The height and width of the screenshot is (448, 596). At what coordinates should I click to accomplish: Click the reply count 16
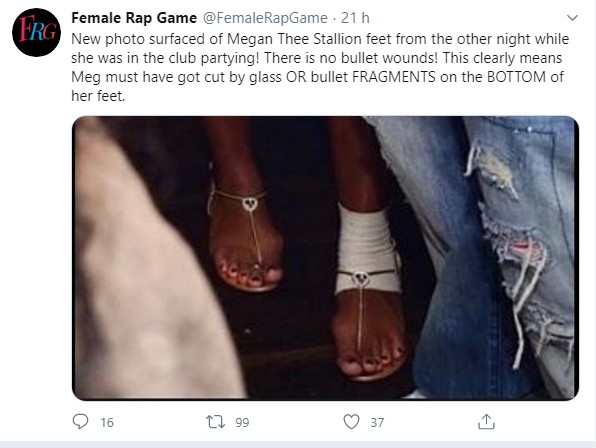[x=107, y=423]
